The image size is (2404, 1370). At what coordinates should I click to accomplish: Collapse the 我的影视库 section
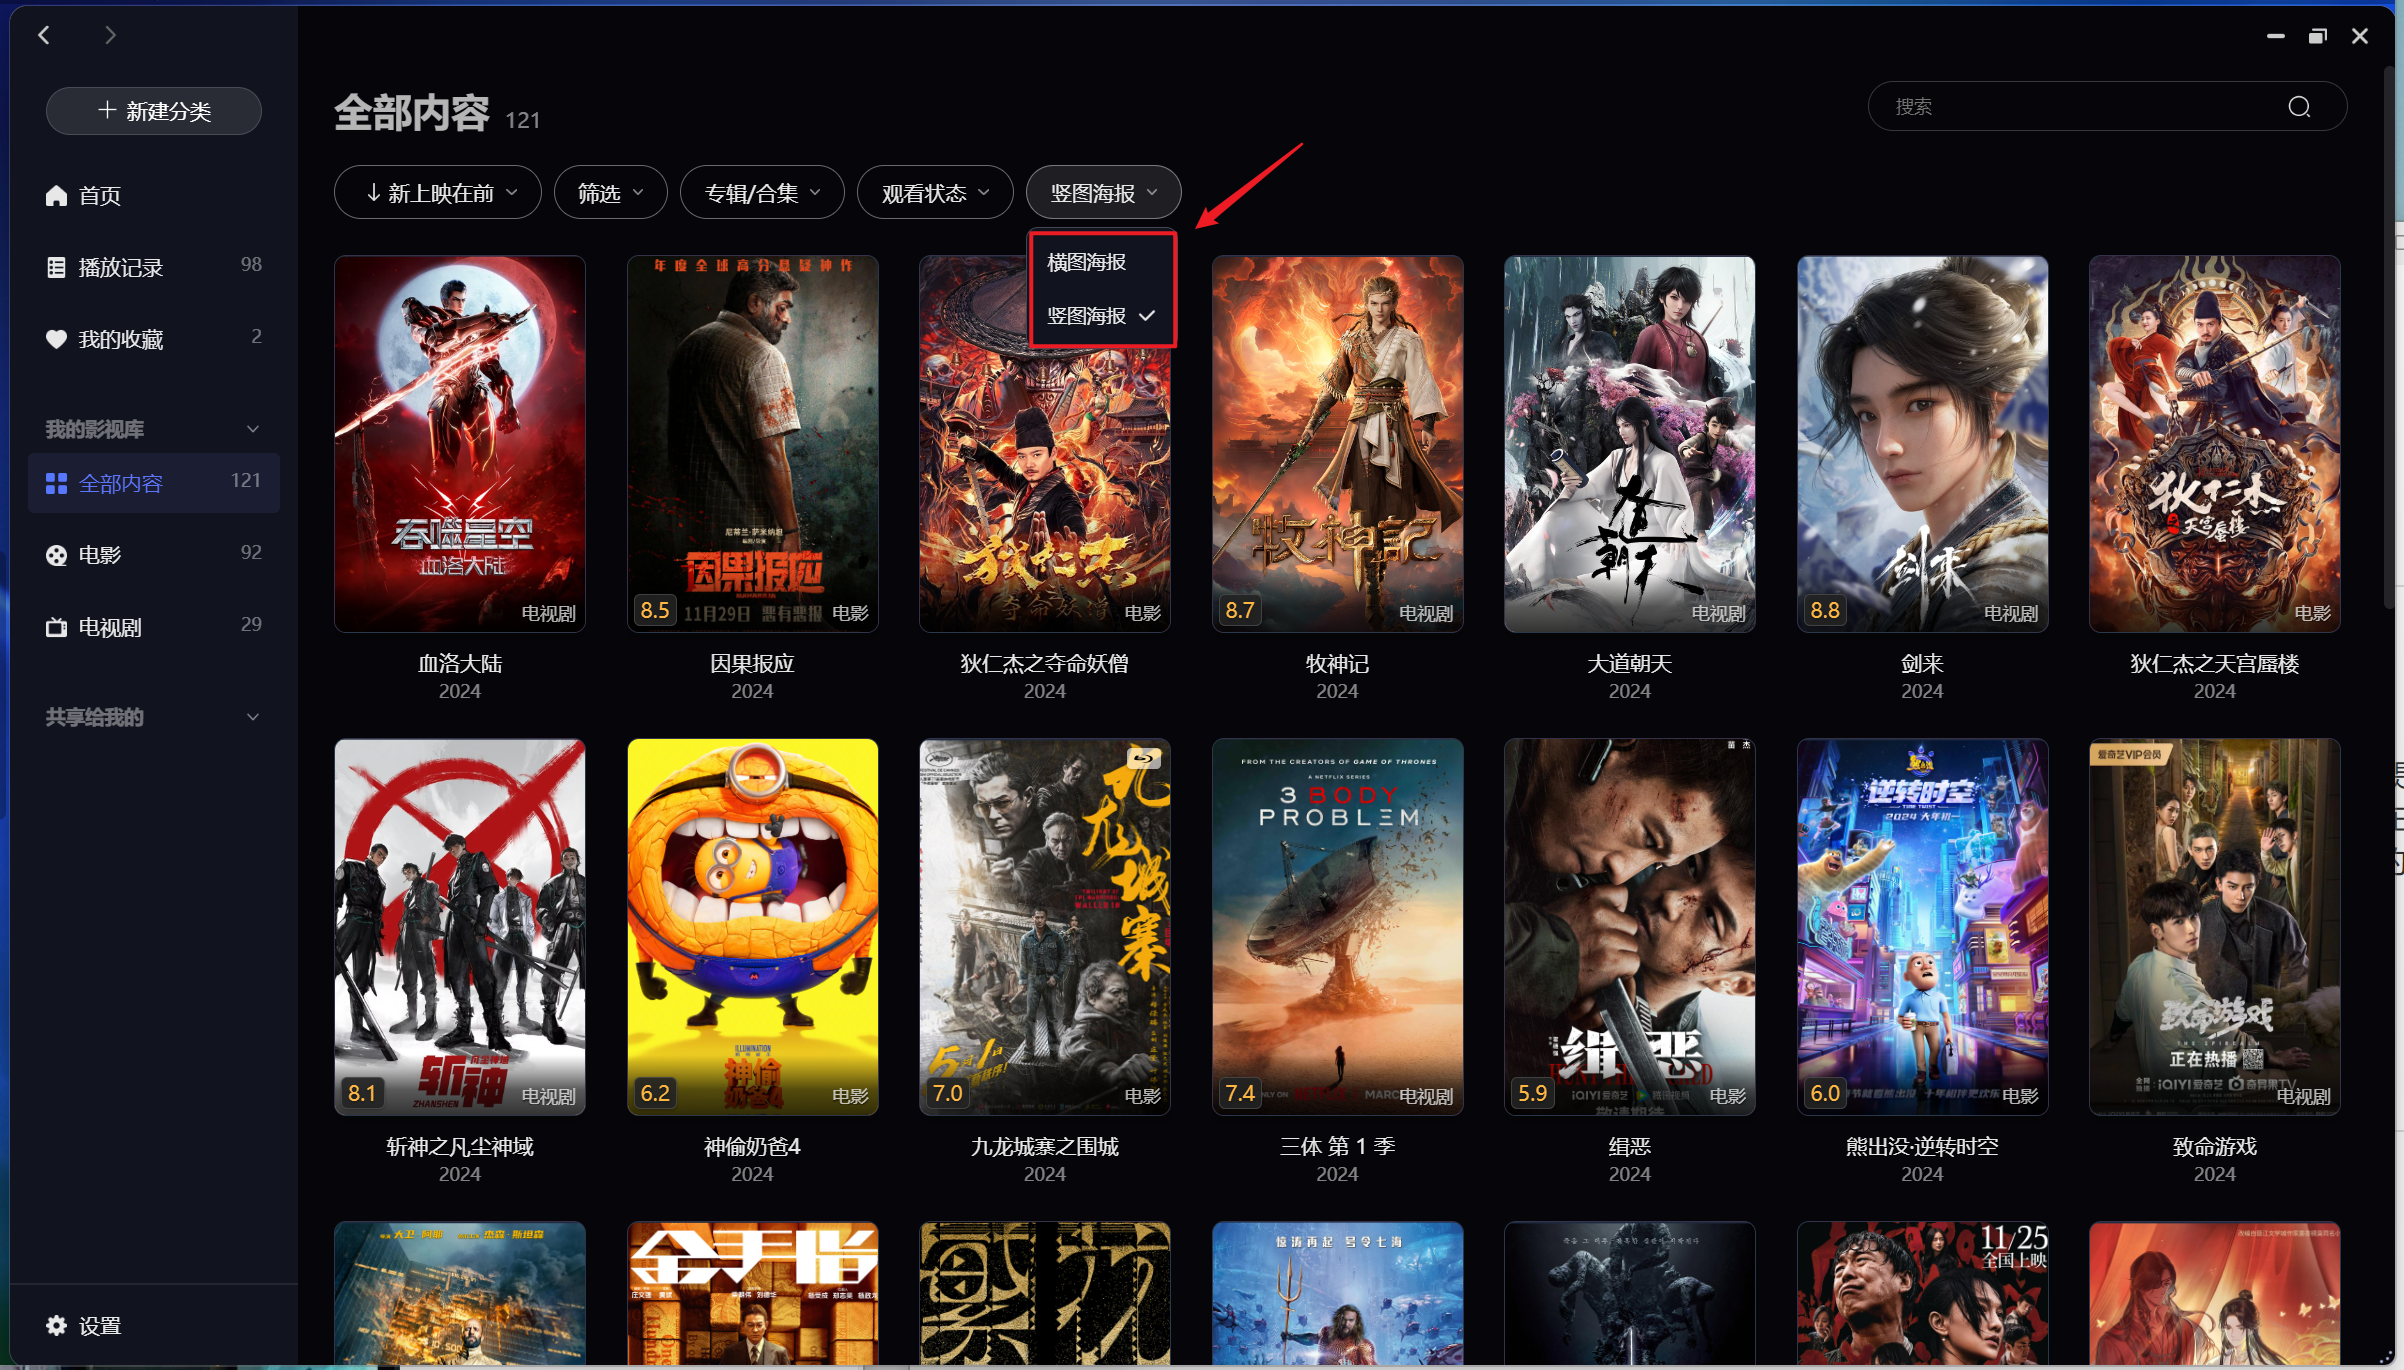click(x=253, y=430)
